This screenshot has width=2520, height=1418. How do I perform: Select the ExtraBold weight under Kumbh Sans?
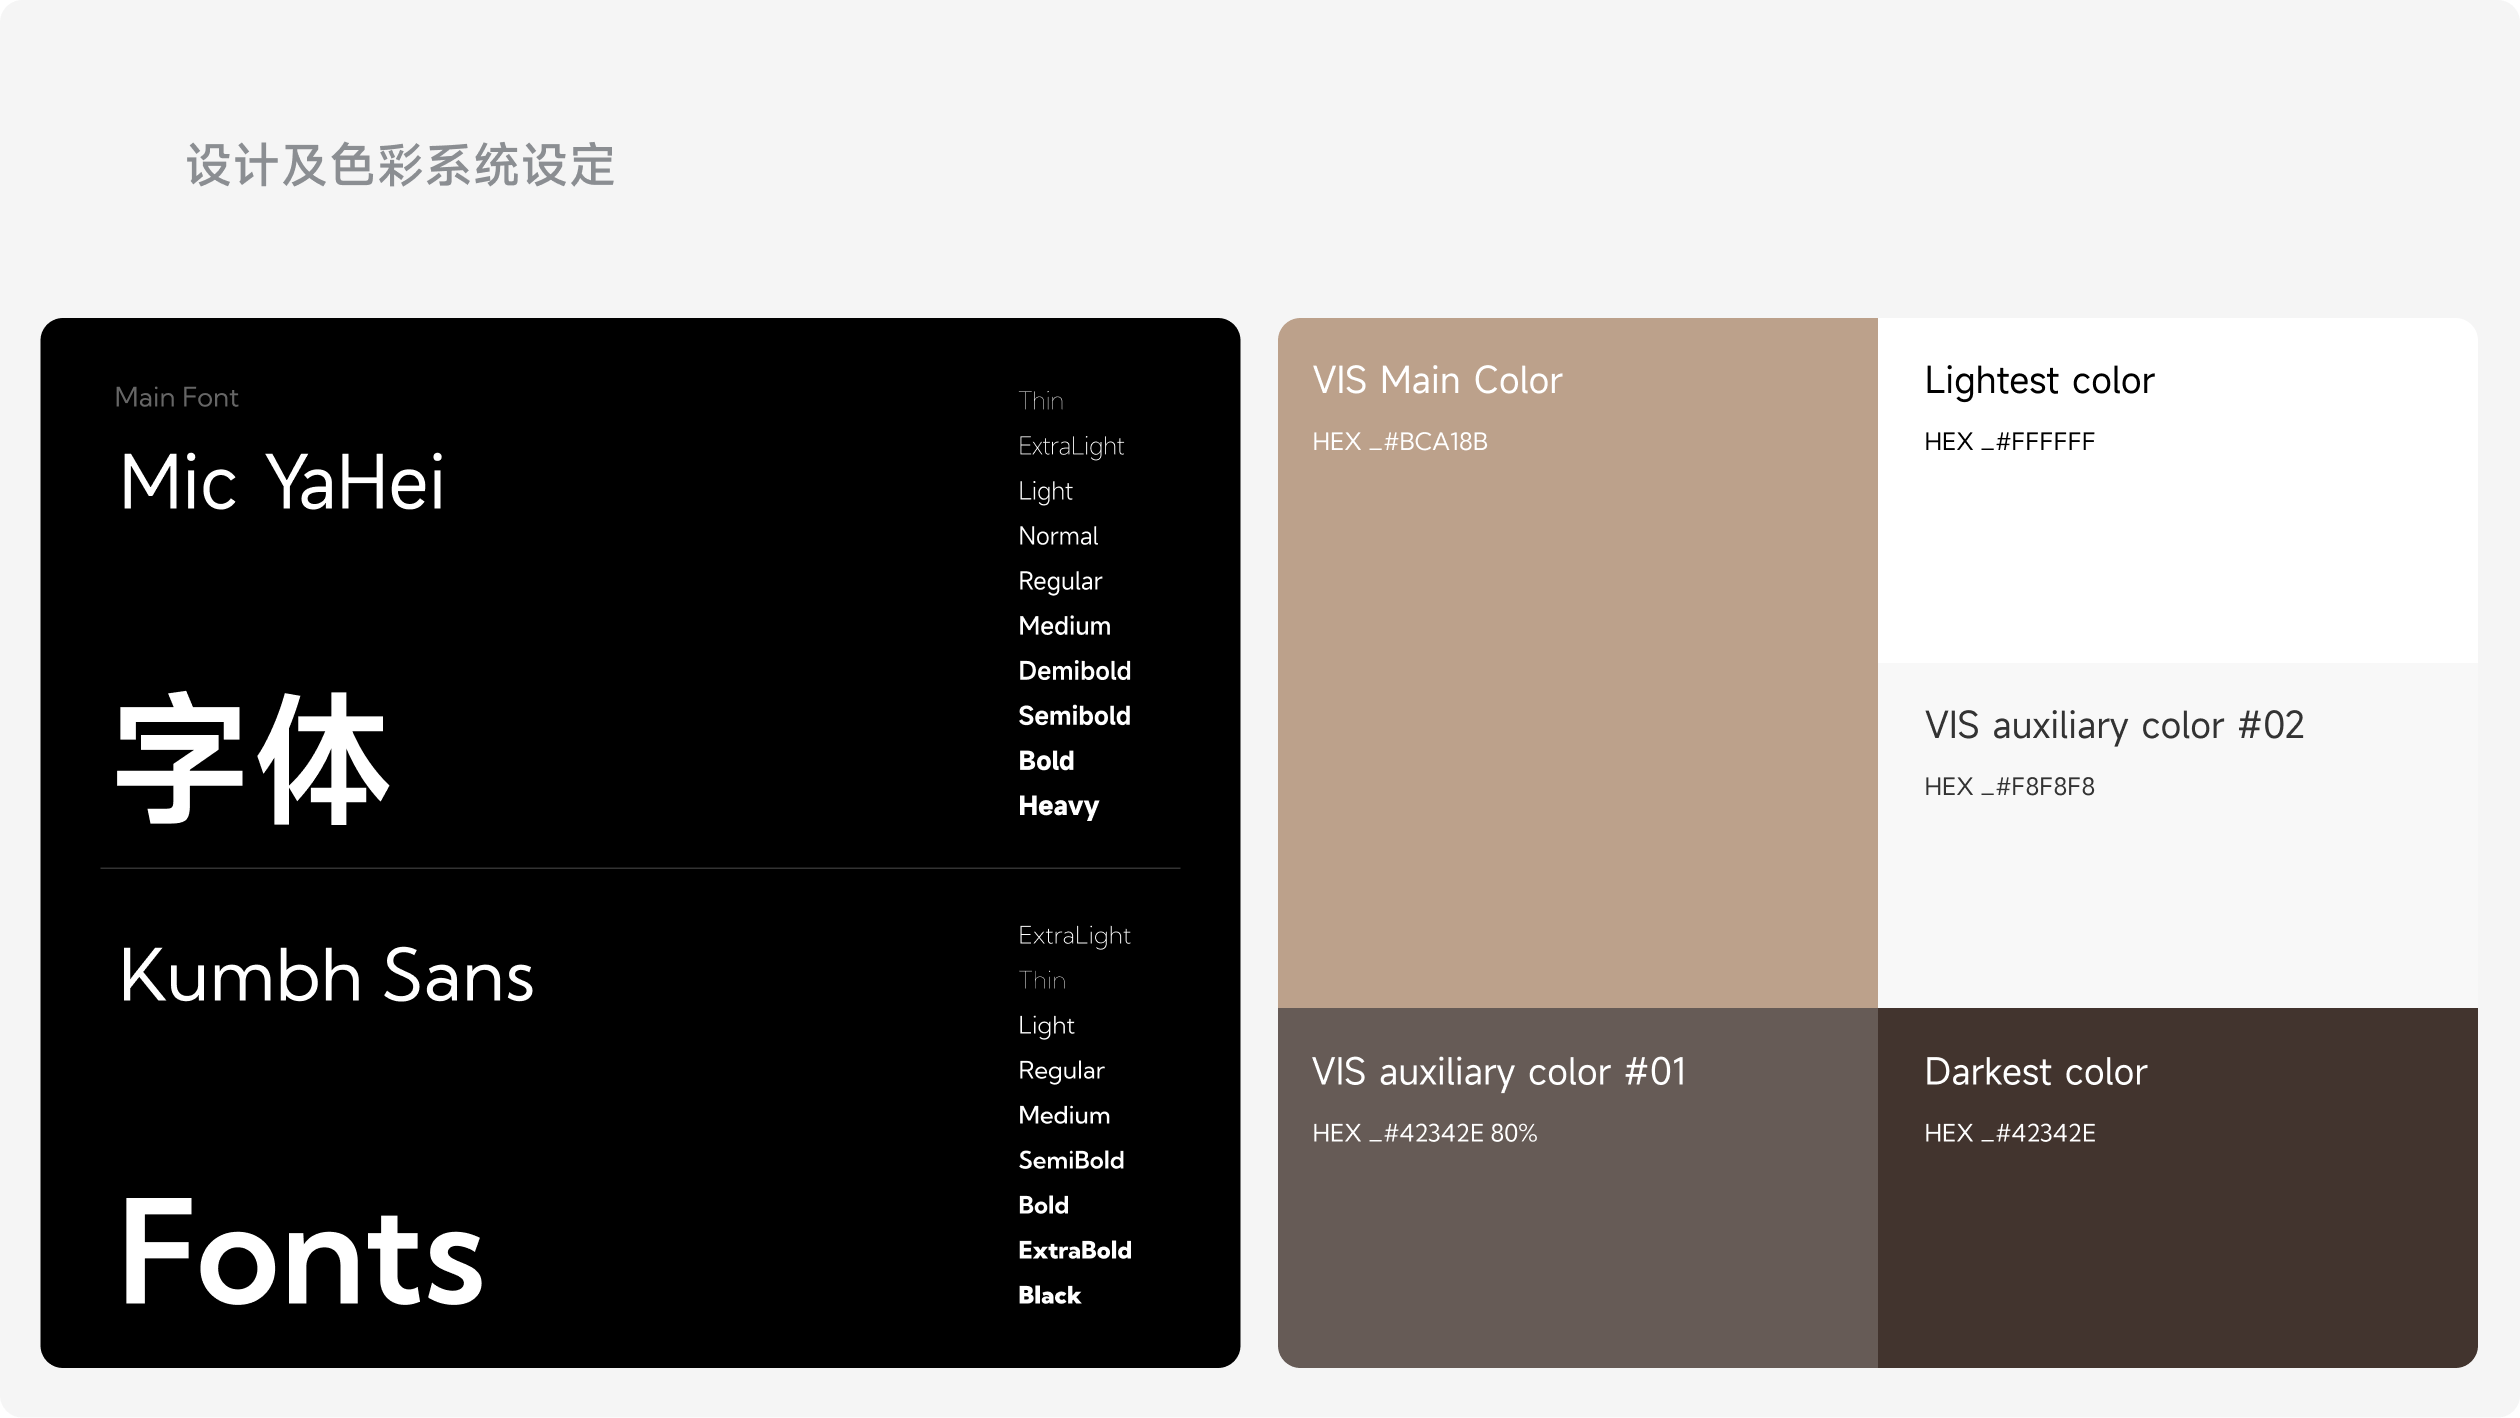(1074, 1250)
